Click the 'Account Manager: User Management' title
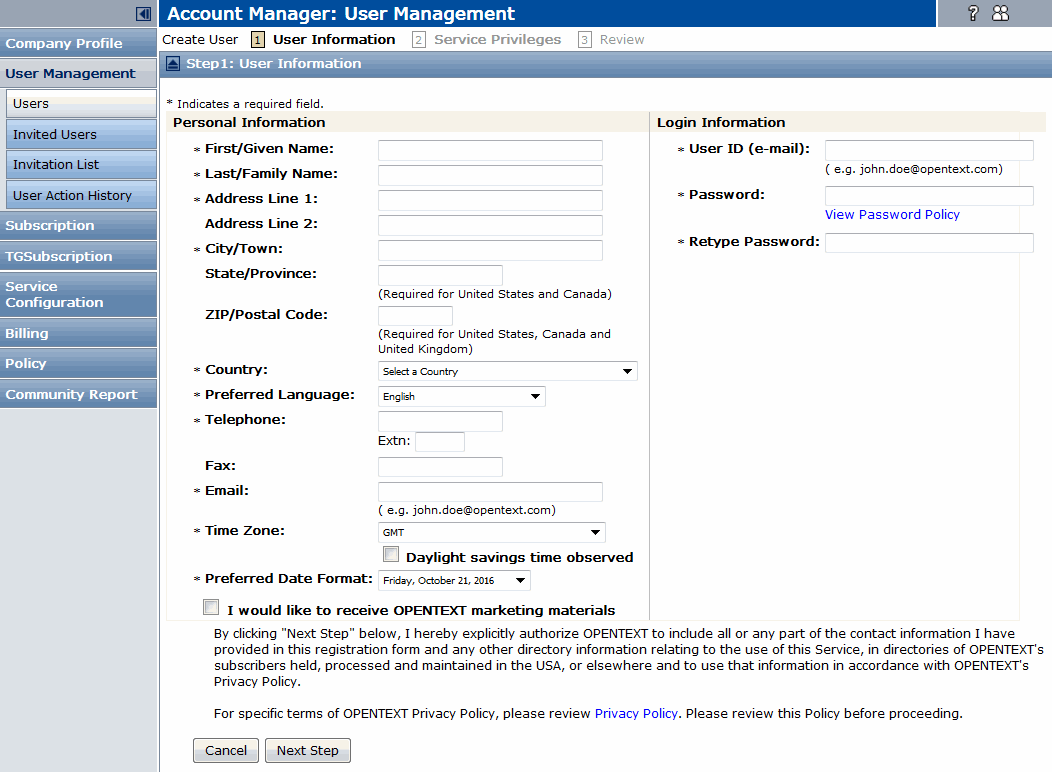The width and height of the screenshot is (1052, 772). [341, 13]
